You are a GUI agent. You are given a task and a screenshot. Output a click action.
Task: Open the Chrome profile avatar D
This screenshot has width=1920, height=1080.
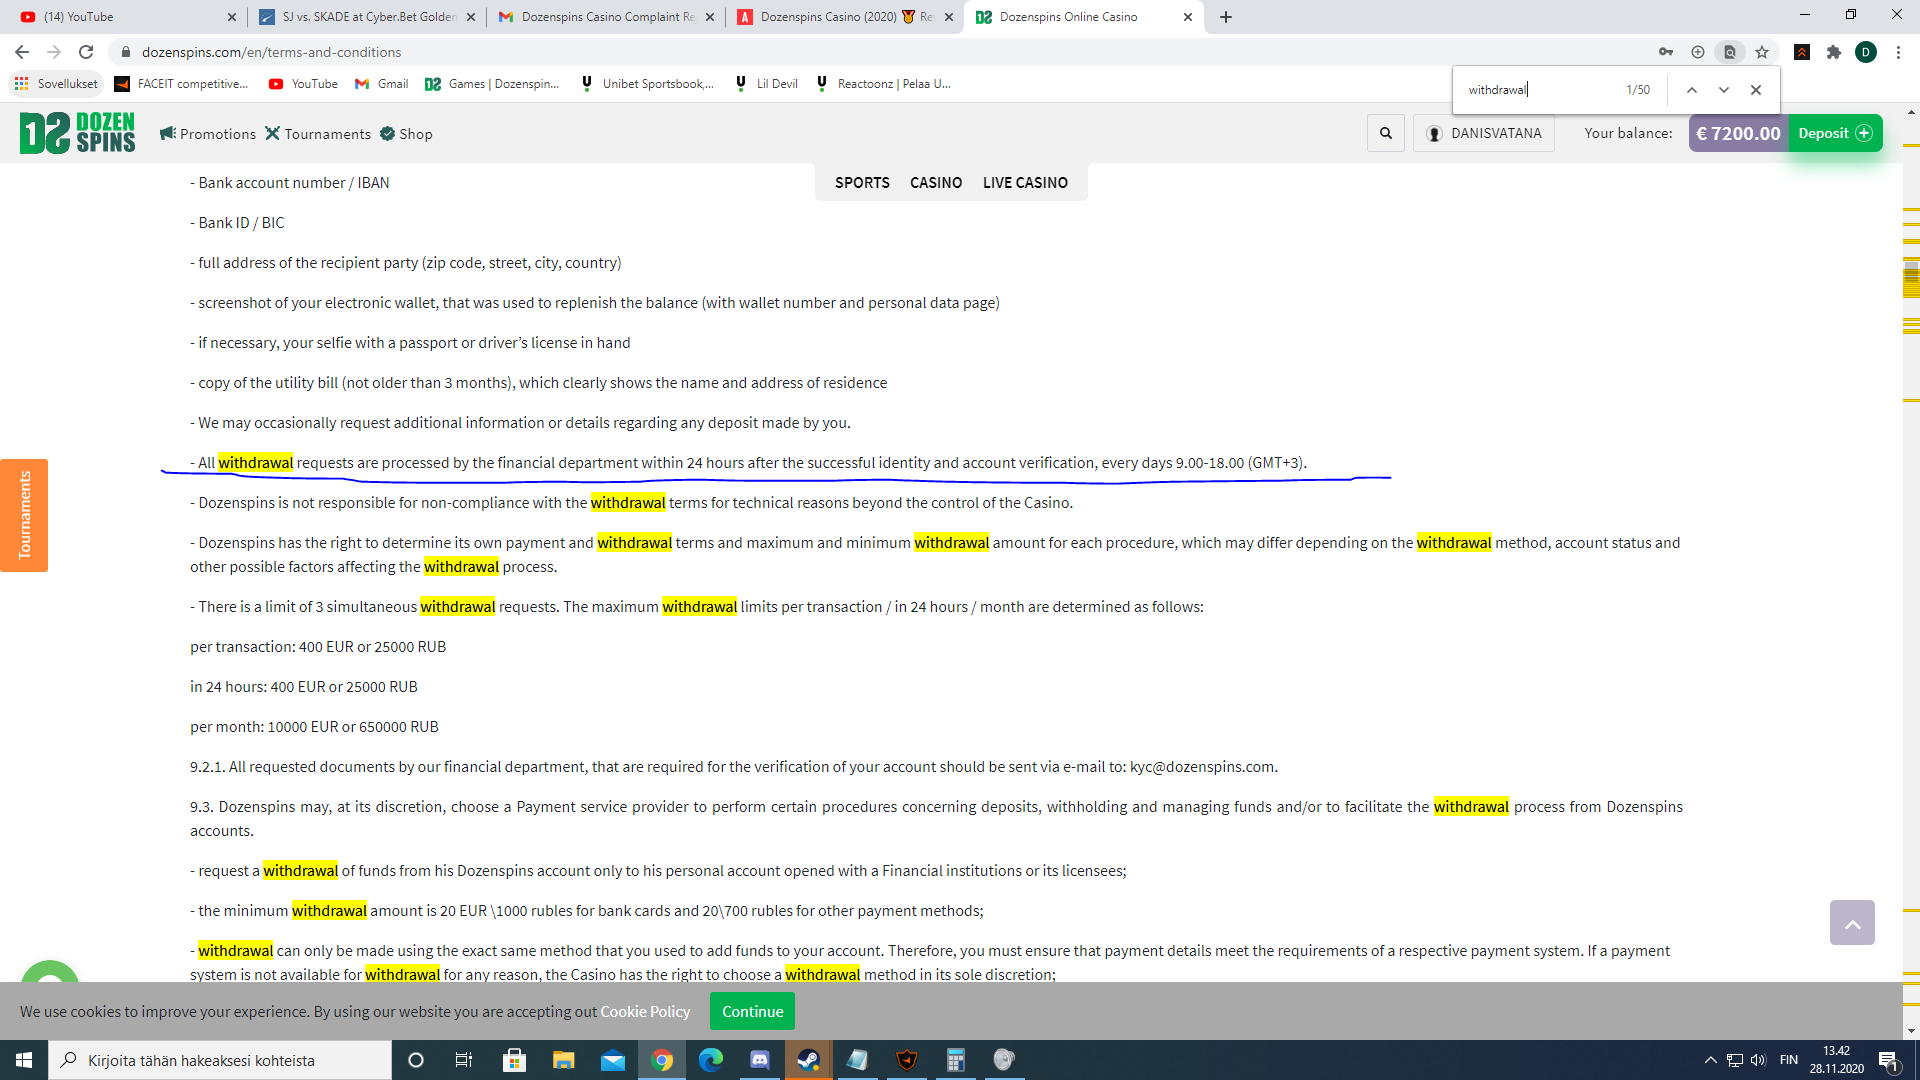(x=1866, y=52)
